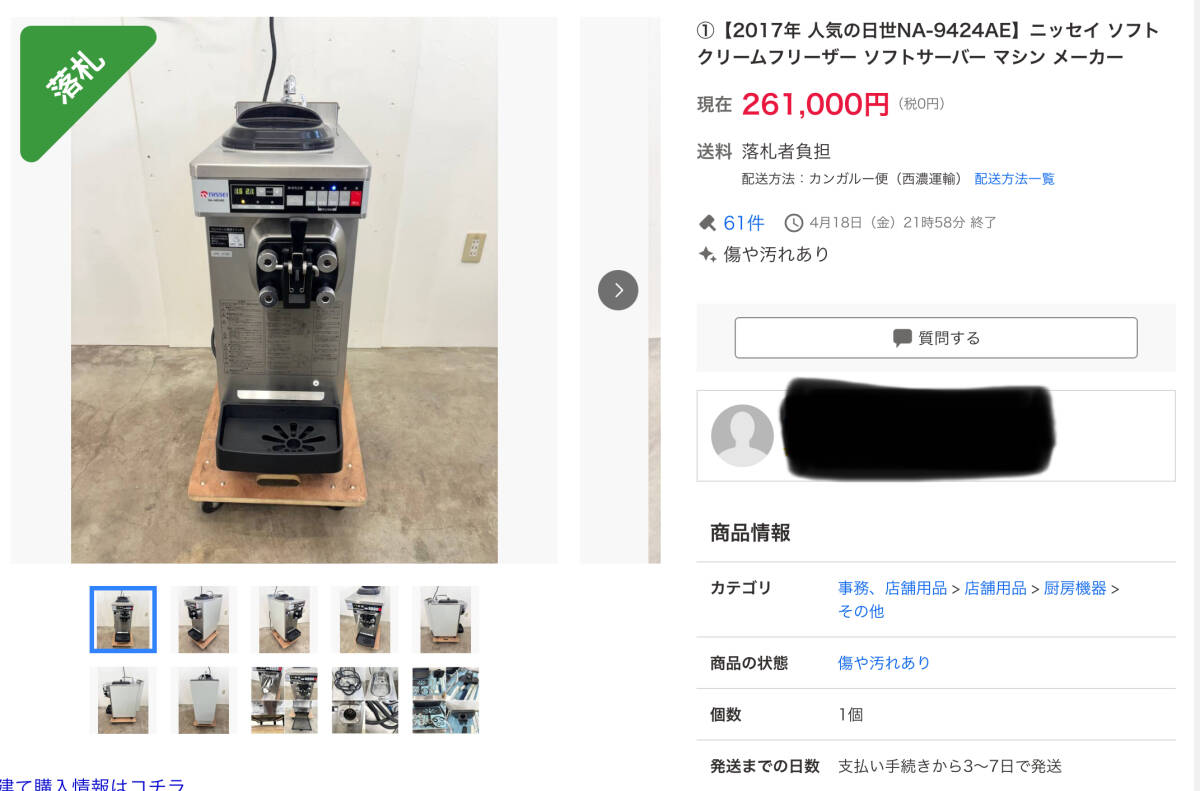Click the bid count gavel icon
The height and width of the screenshot is (791, 1200).
[x=707, y=223]
